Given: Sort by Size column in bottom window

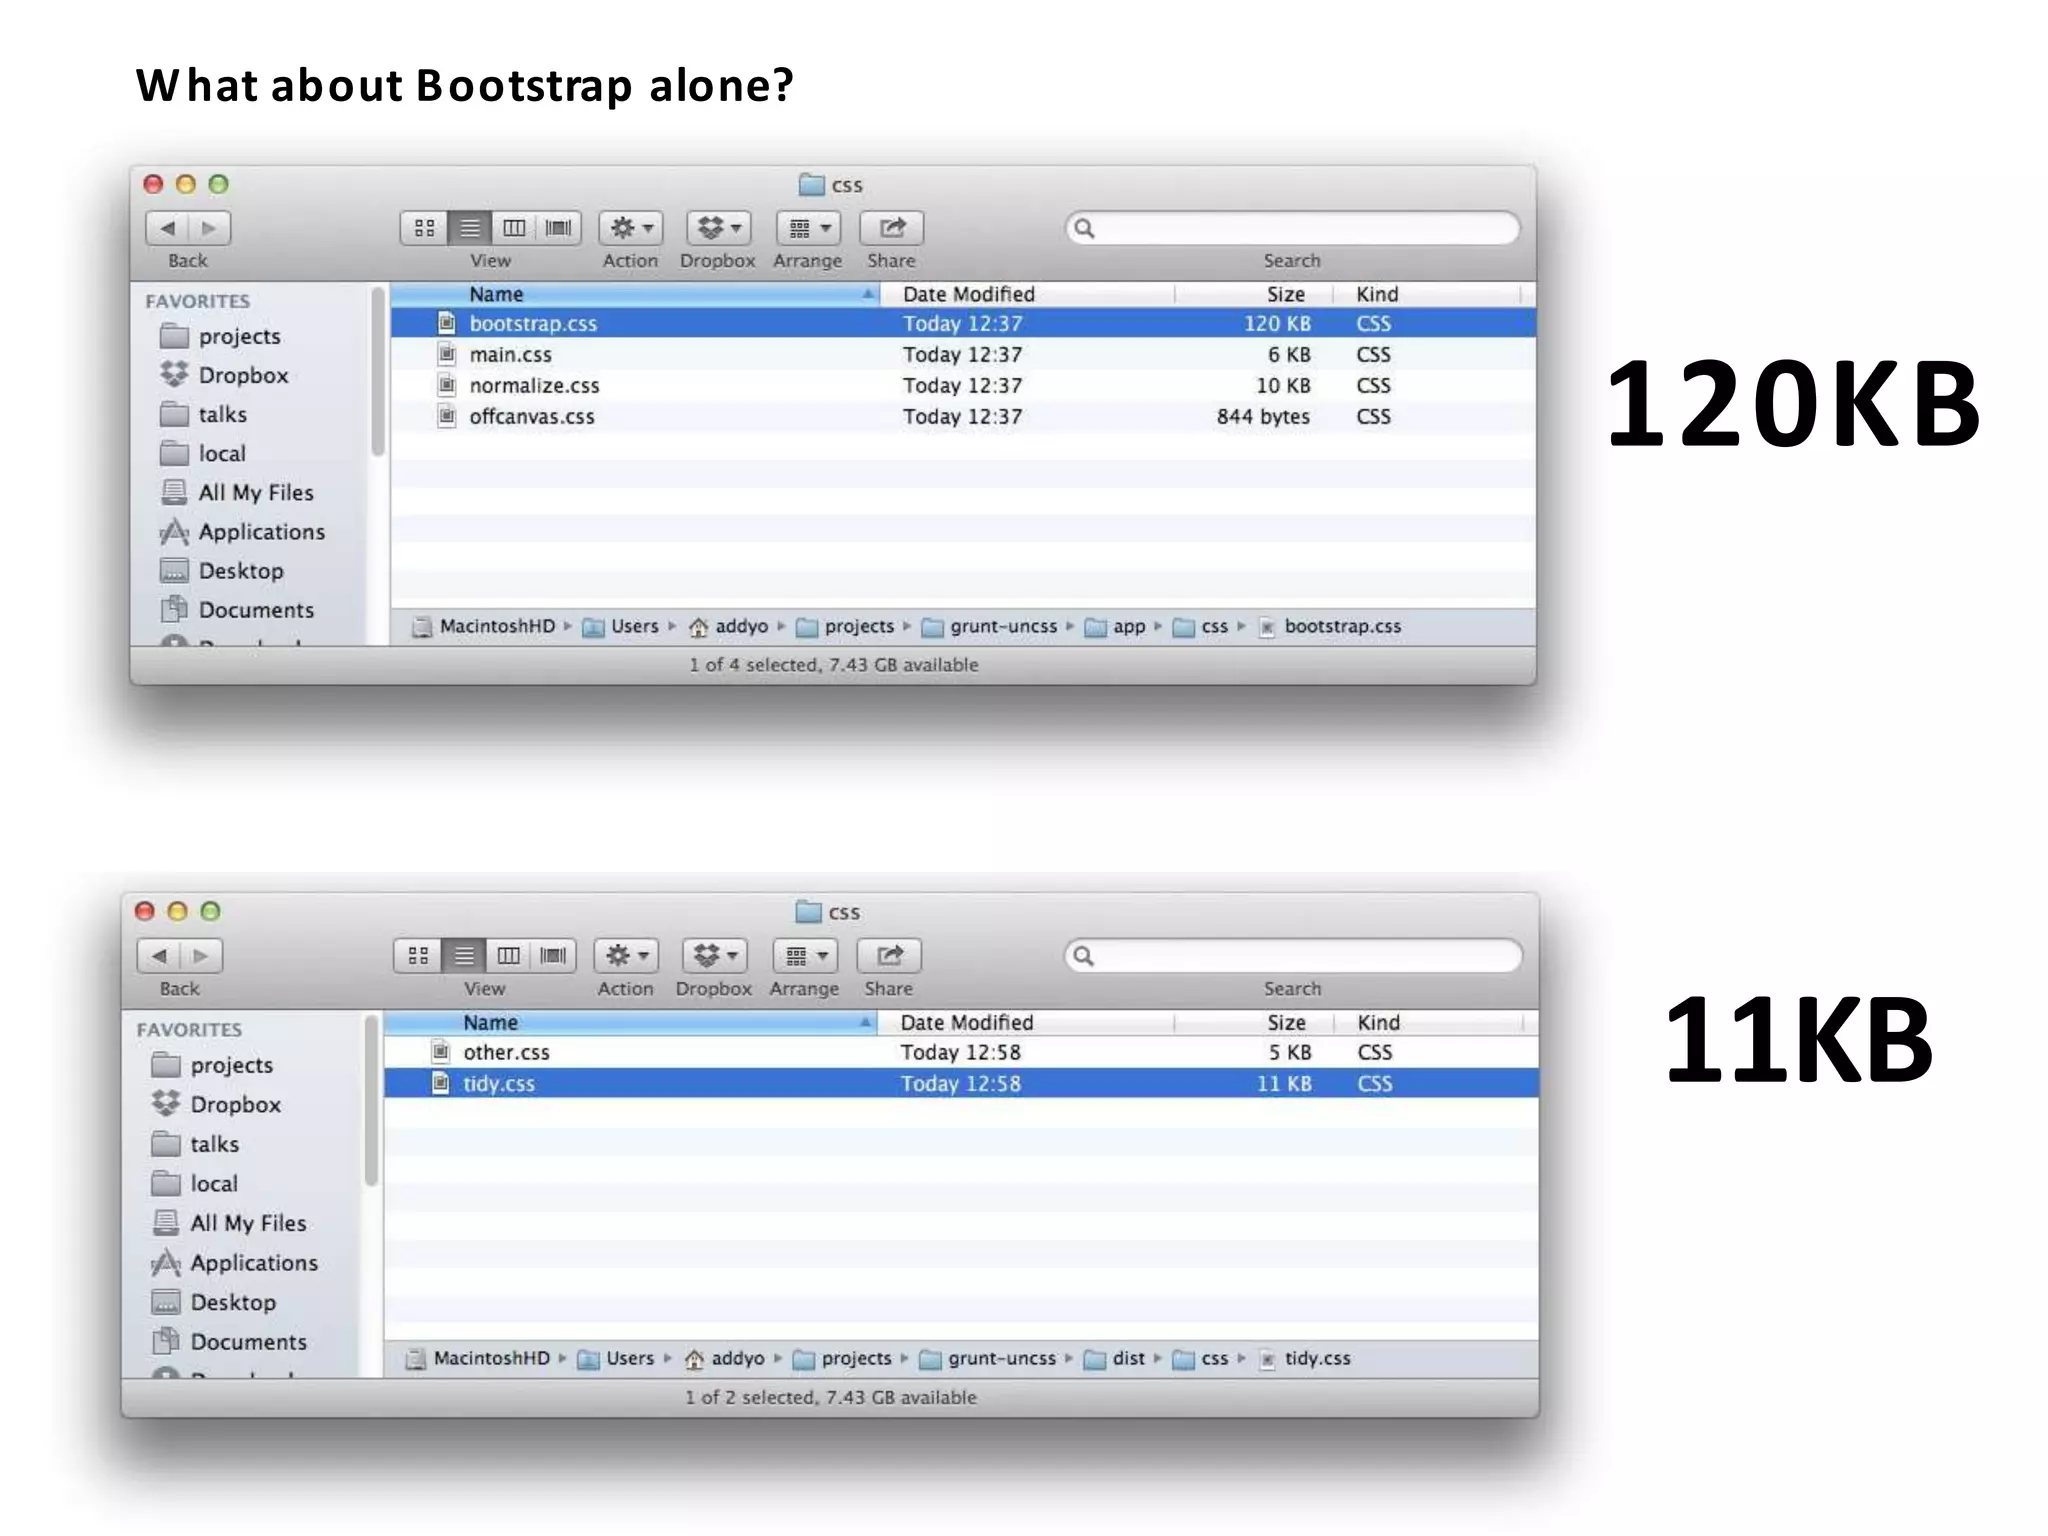Looking at the screenshot, I should point(1254,1022).
